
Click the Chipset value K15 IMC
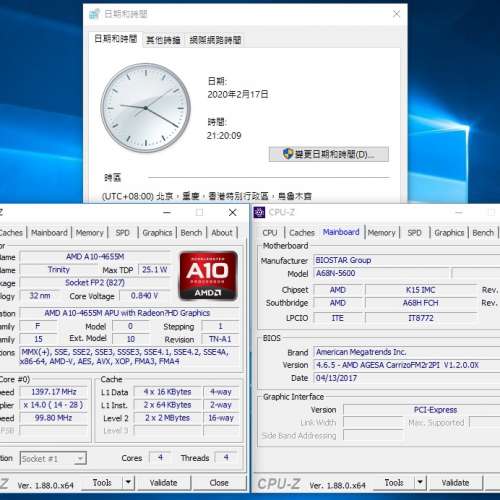click(x=421, y=290)
